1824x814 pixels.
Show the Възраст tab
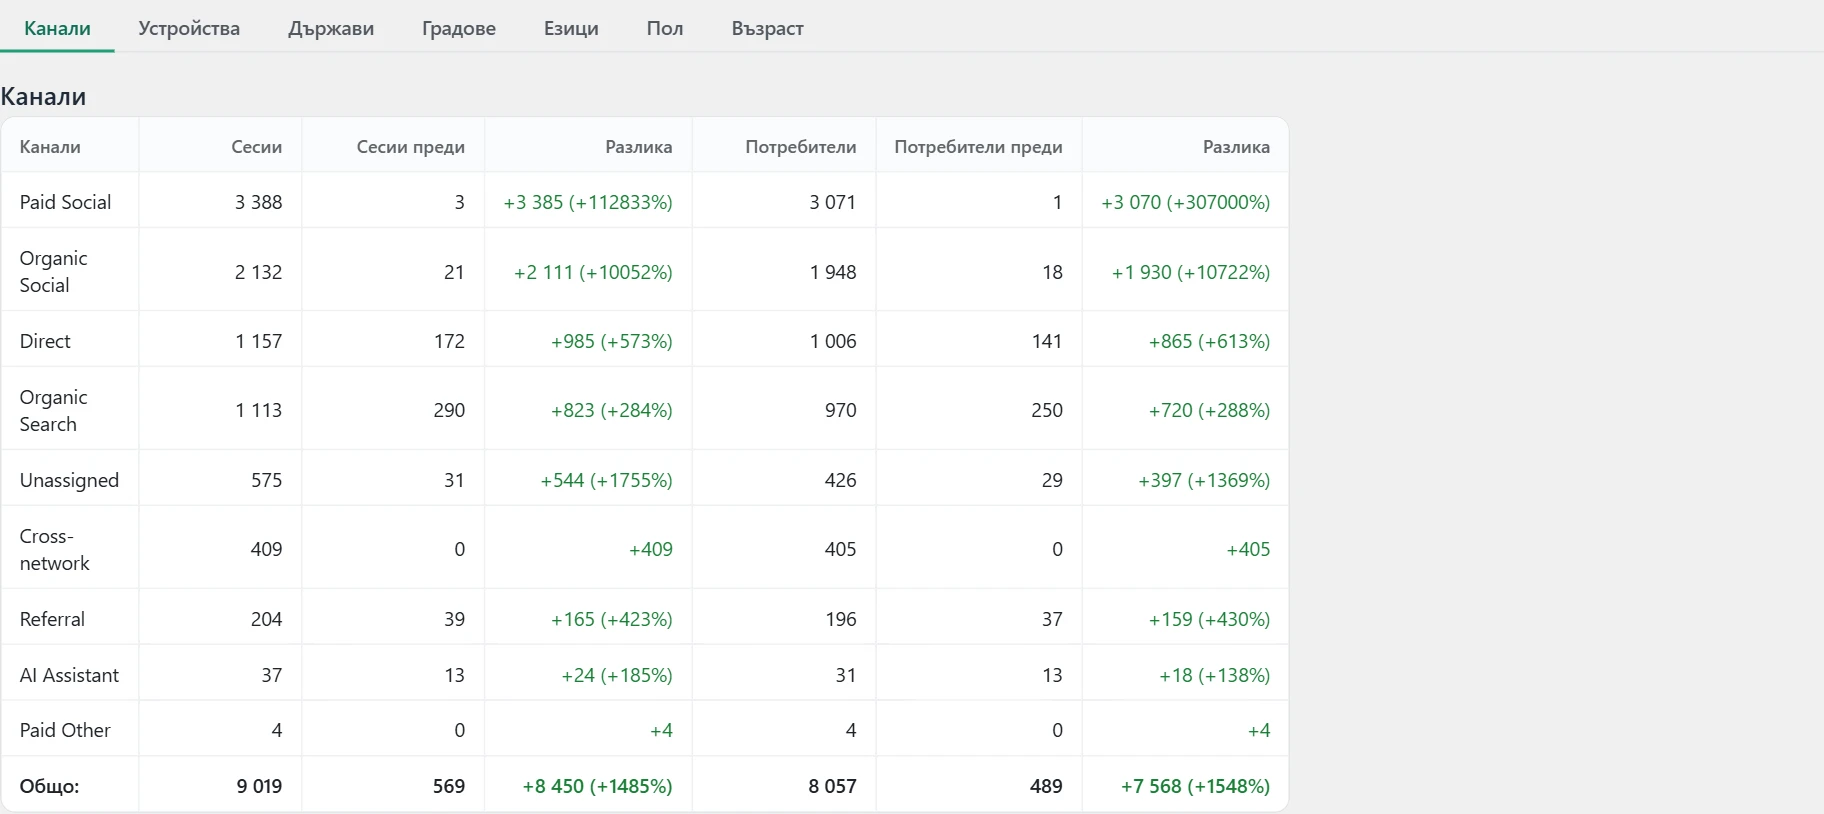(x=767, y=28)
